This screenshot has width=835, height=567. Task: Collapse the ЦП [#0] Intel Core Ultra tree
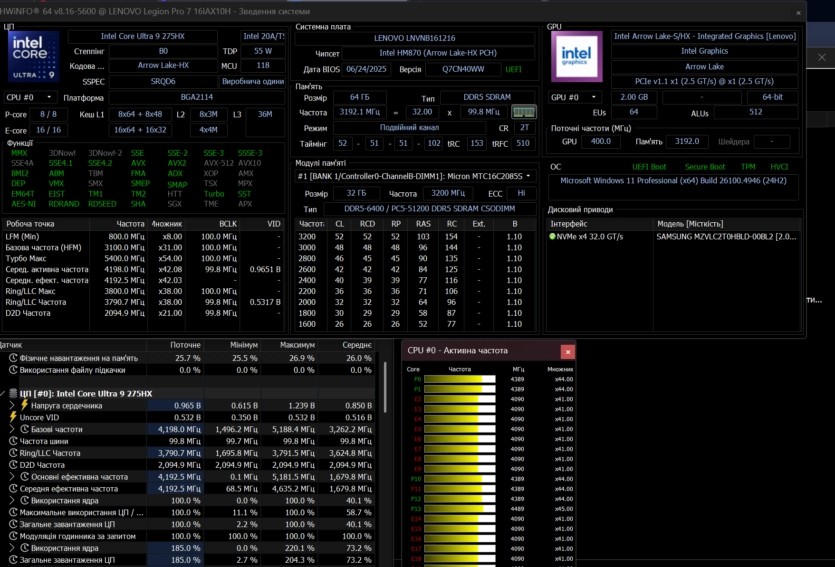point(3,393)
